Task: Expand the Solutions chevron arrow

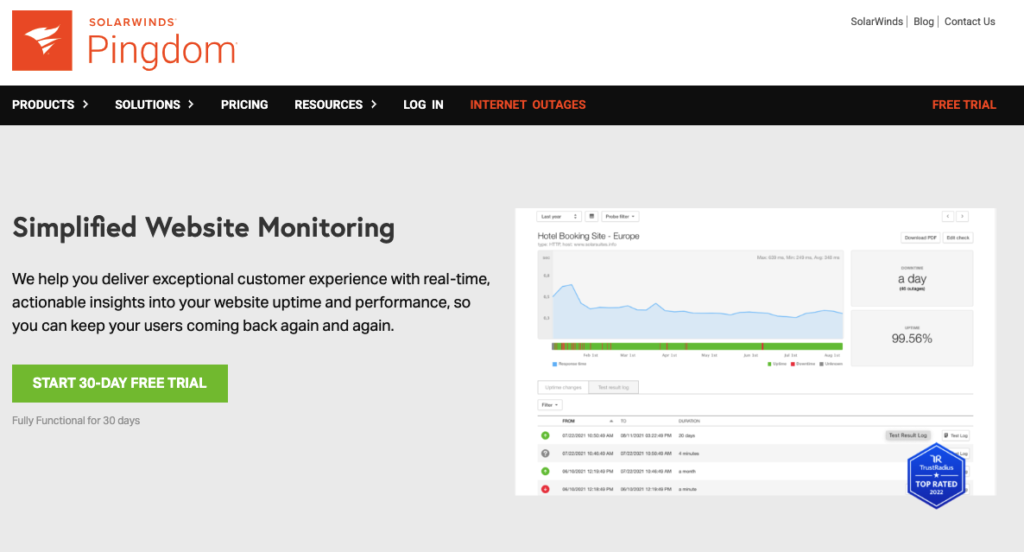Action: click(x=191, y=105)
